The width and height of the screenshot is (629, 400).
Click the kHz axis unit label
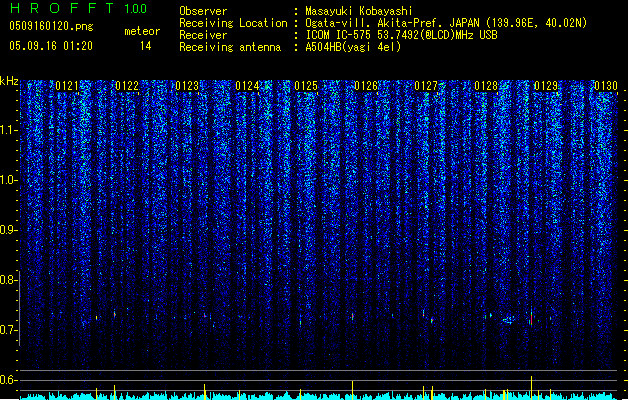point(9,81)
